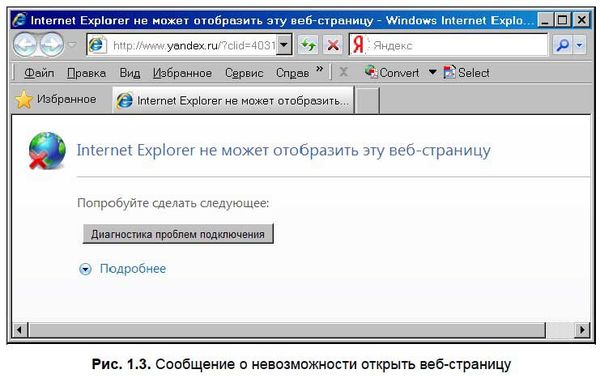Select the Internet Explorer не может отобразить tab

tap(233, 101)
